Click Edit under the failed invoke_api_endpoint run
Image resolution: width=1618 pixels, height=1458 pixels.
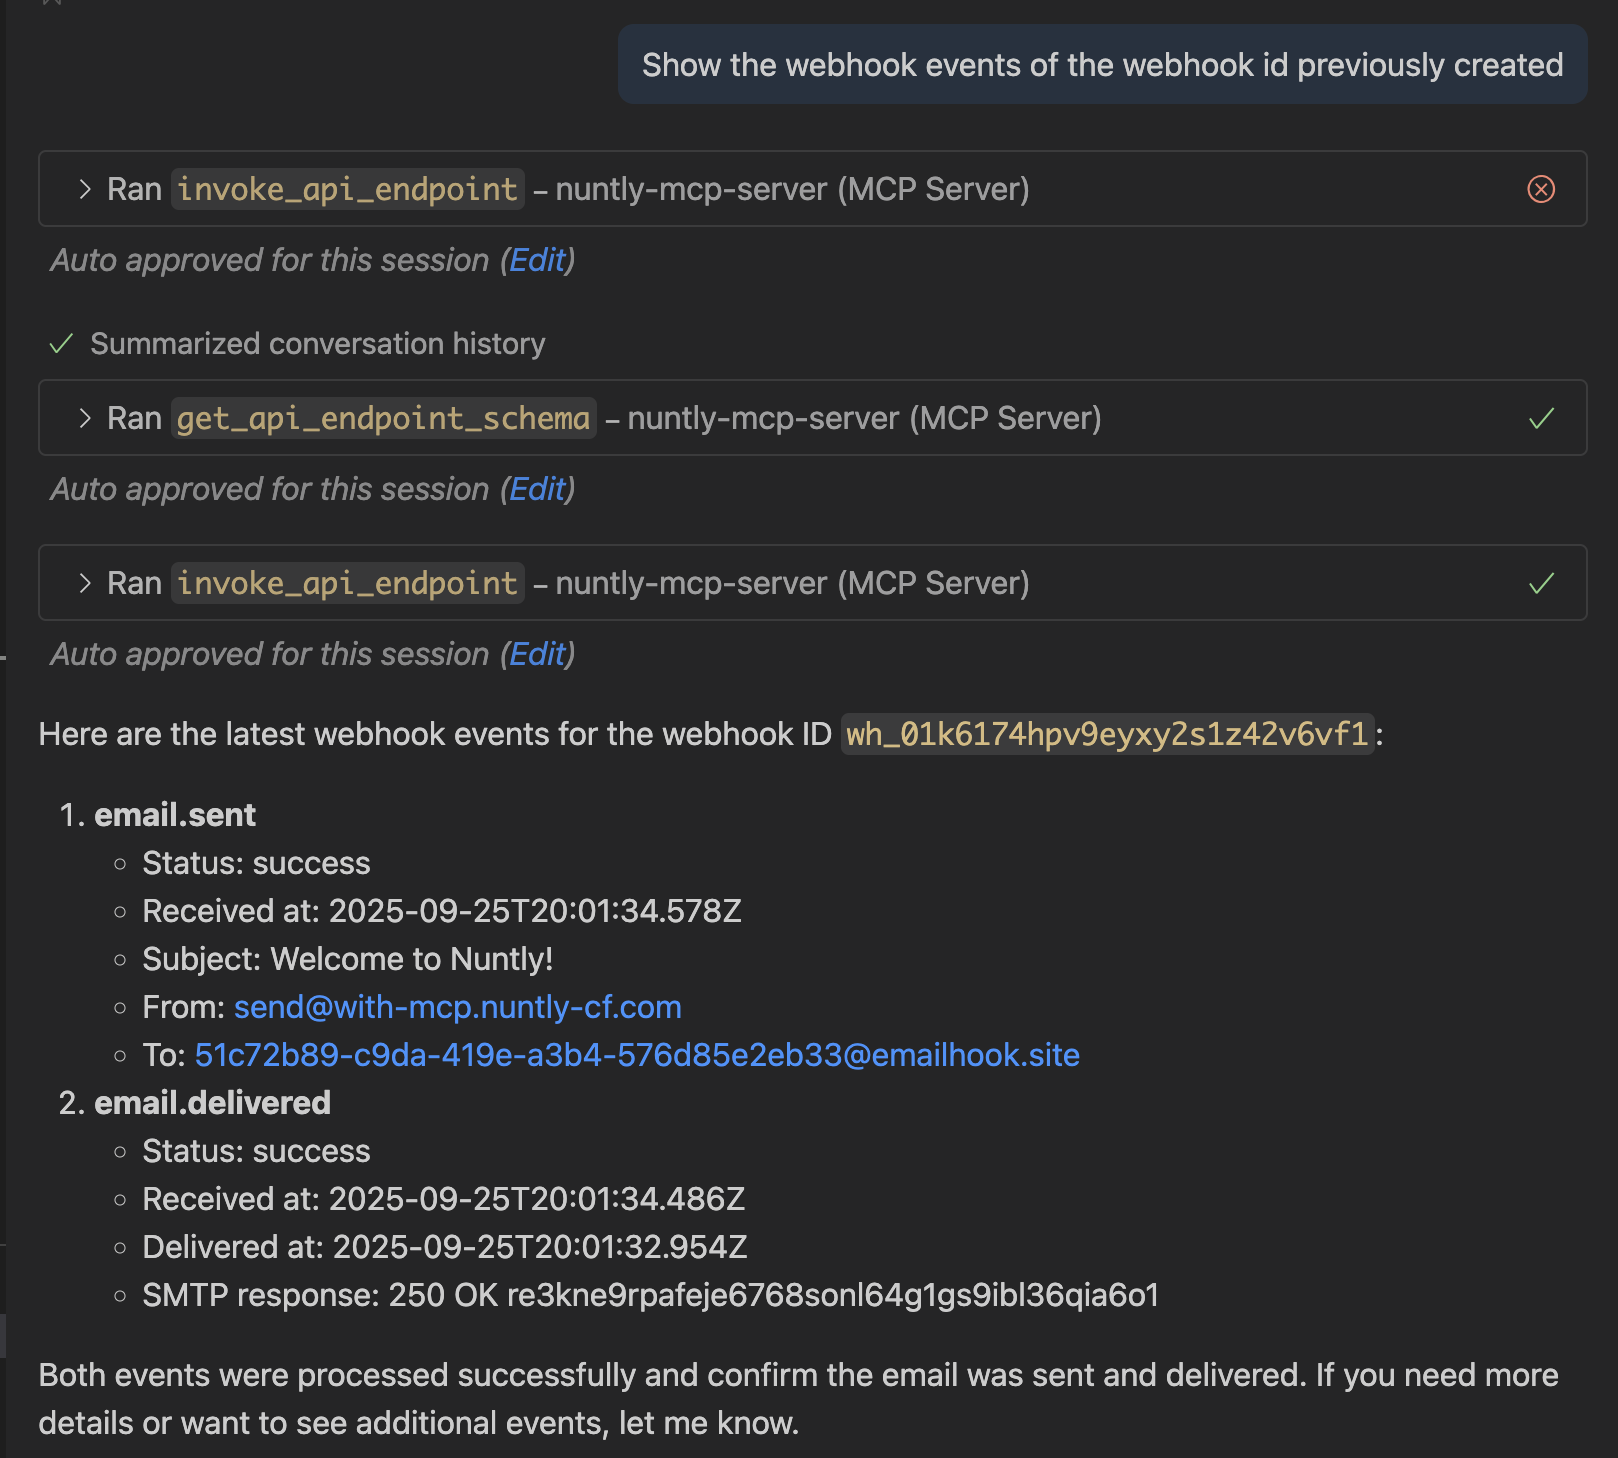click(x=537, y=260)
